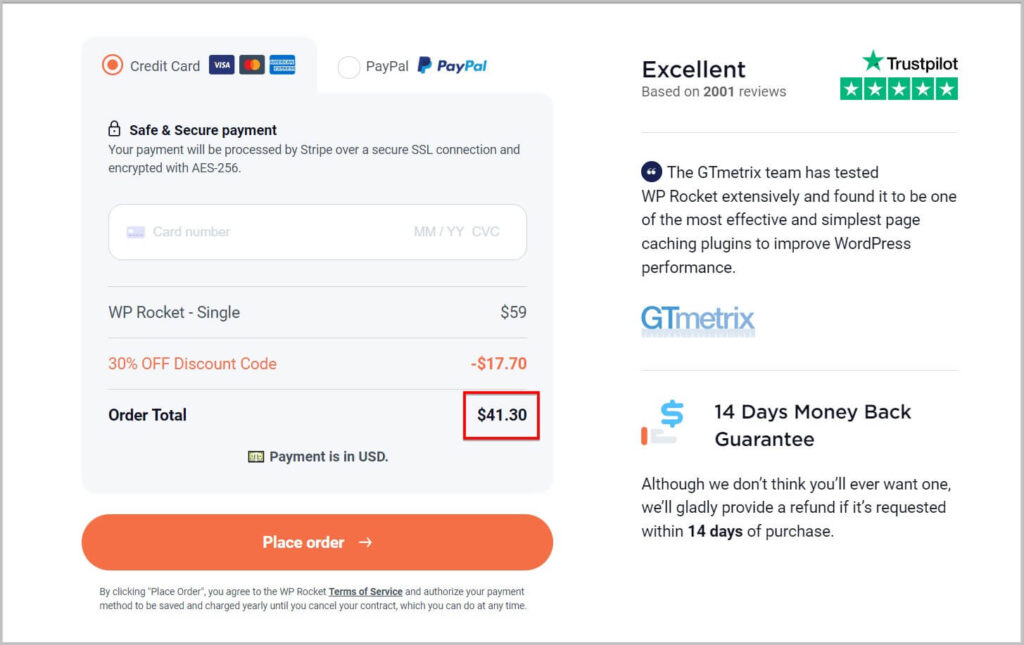Click the PayPal logo

click(452, 66)
